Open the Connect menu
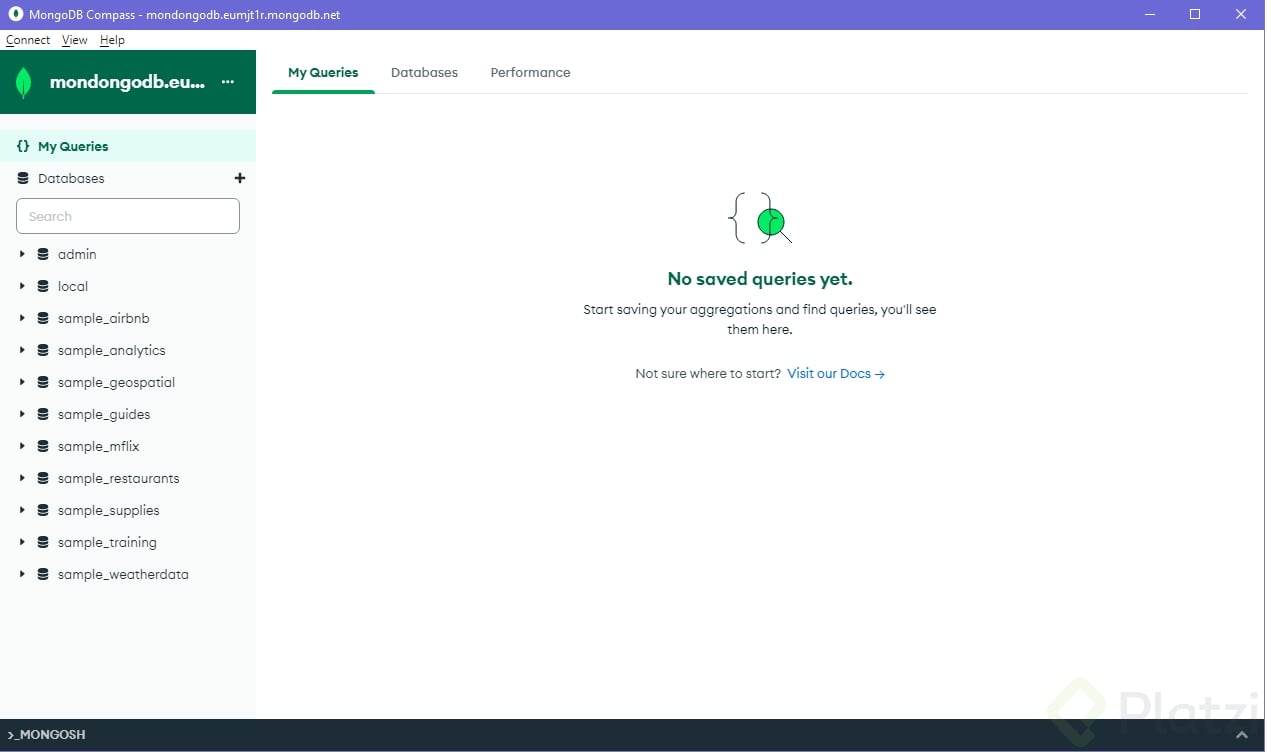Screen dimensions: 1271x755 pyautogui.click(x=28, y=40)
